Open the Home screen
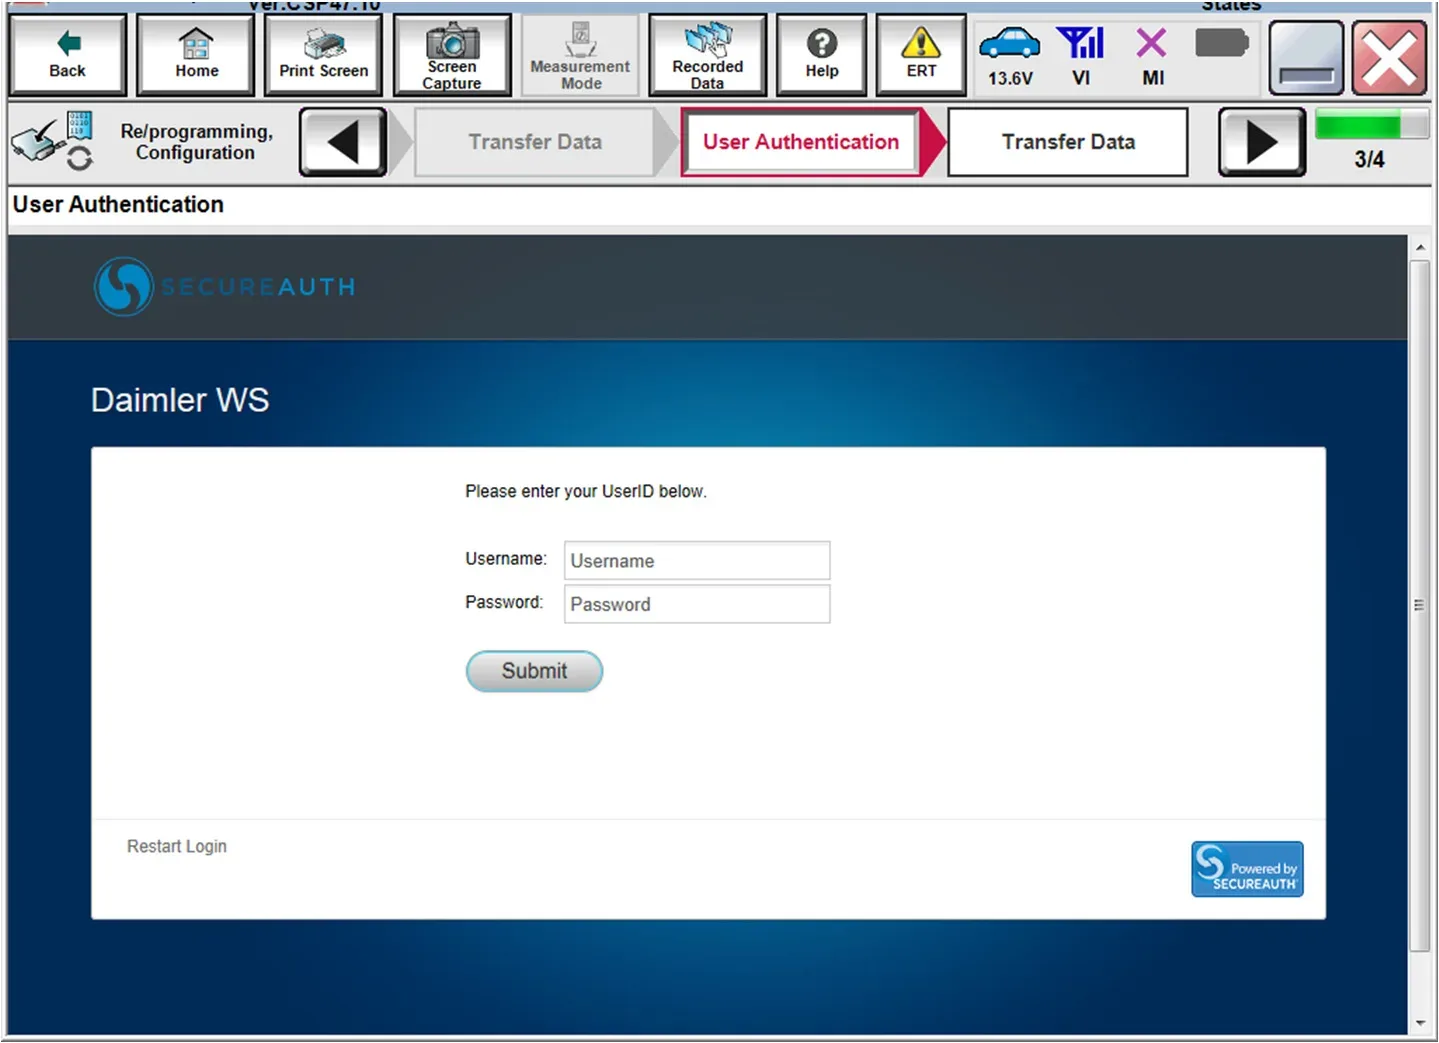Screen dimensions: 1439x1043 (196, 55)
